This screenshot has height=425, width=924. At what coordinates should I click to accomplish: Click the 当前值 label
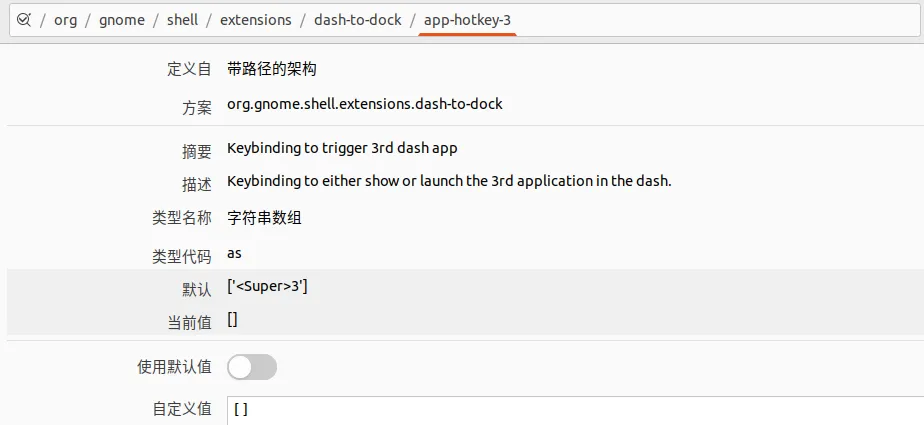[x=189, y=323]
